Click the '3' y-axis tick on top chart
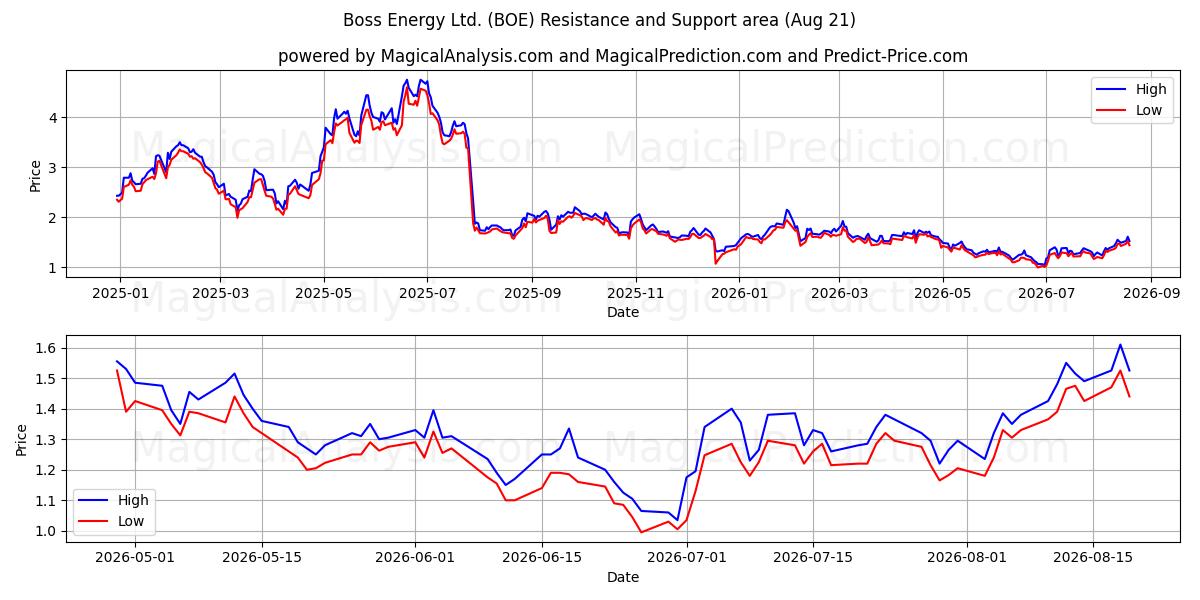The height and width of the screenshot is (600, 1200). [x=55, y=168]
